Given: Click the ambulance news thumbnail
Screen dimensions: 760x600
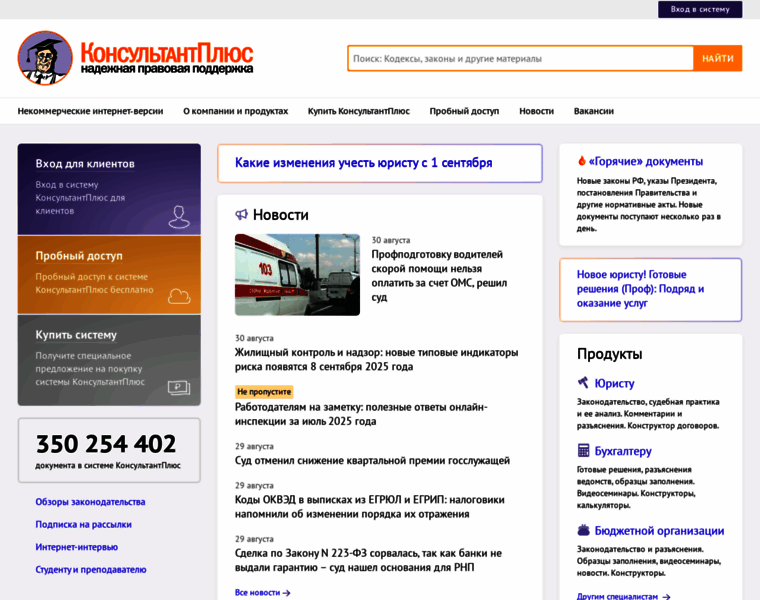Looking at the screenshot, I should tap(297, 275).
